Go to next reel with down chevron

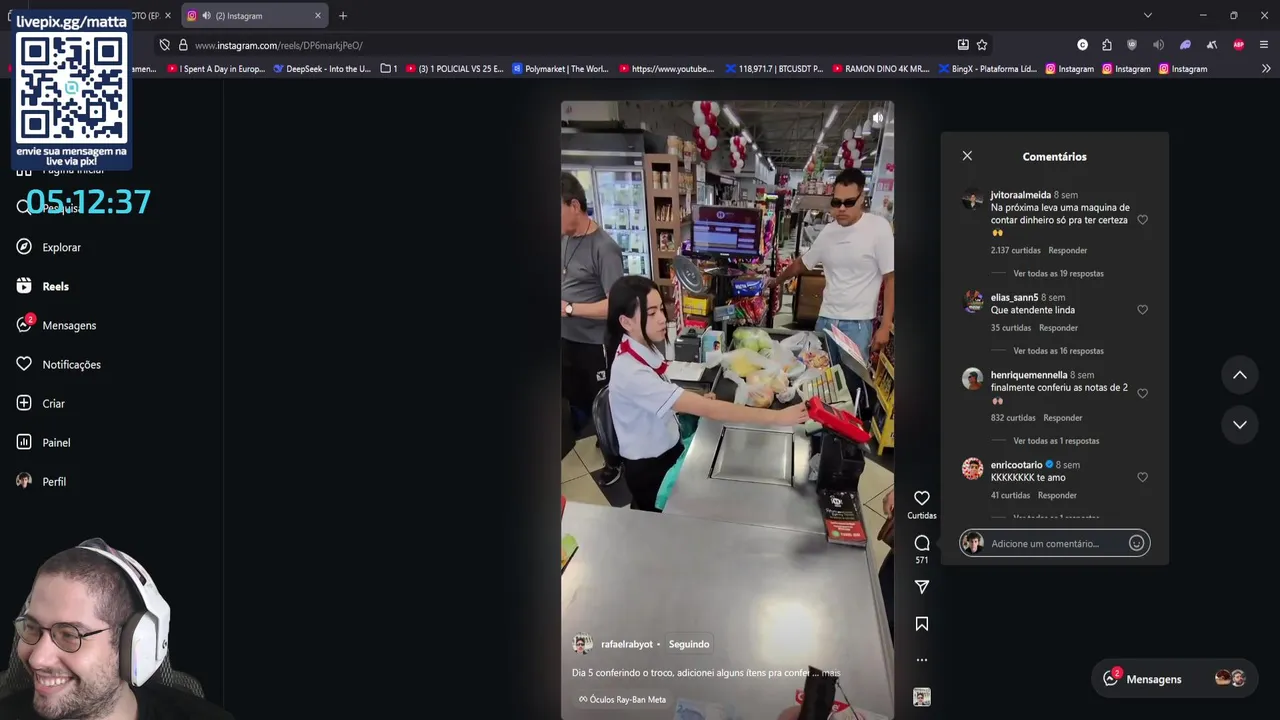click(1239, 425)
